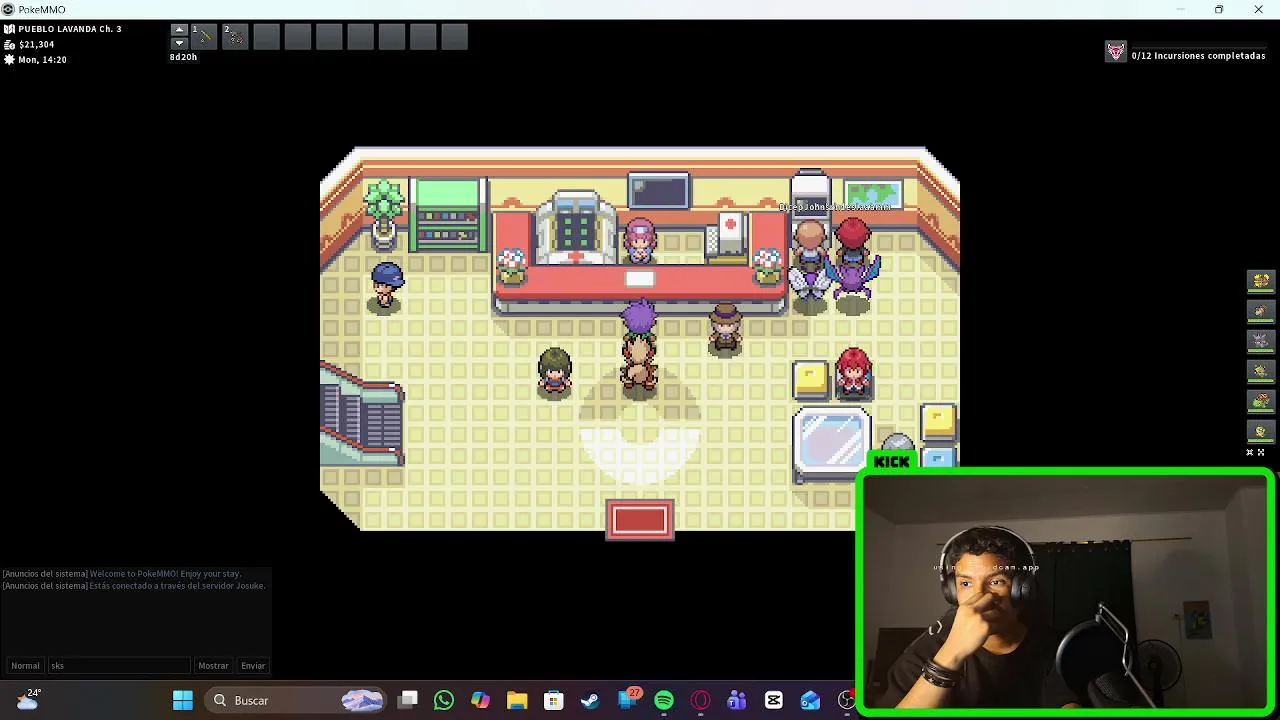Screen dimensions: 1280x720
Task: Open the first party Pokémon slot
Action: [1260, 281]
